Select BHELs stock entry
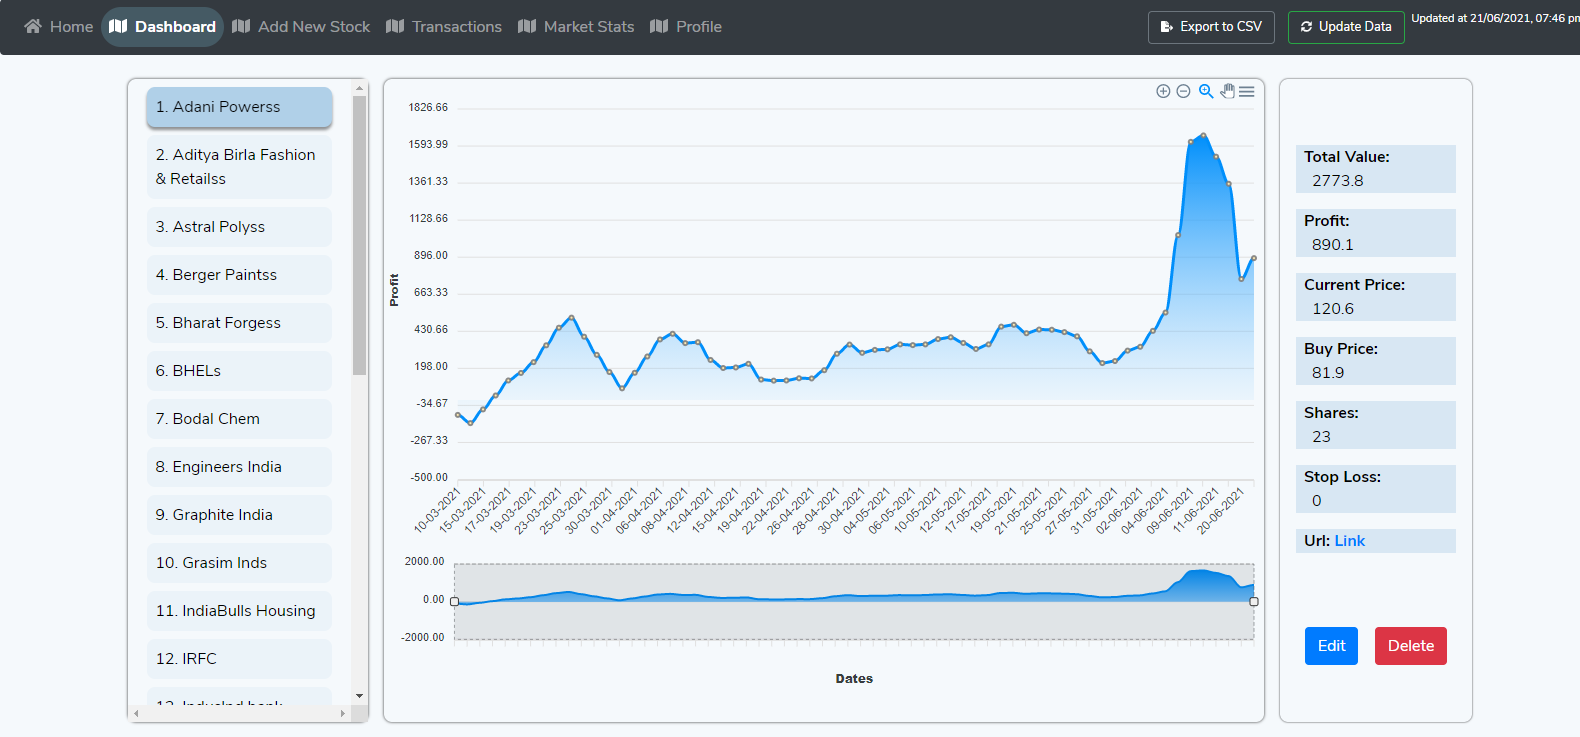This screenshot has height=737, width=1580. [239, 371]
